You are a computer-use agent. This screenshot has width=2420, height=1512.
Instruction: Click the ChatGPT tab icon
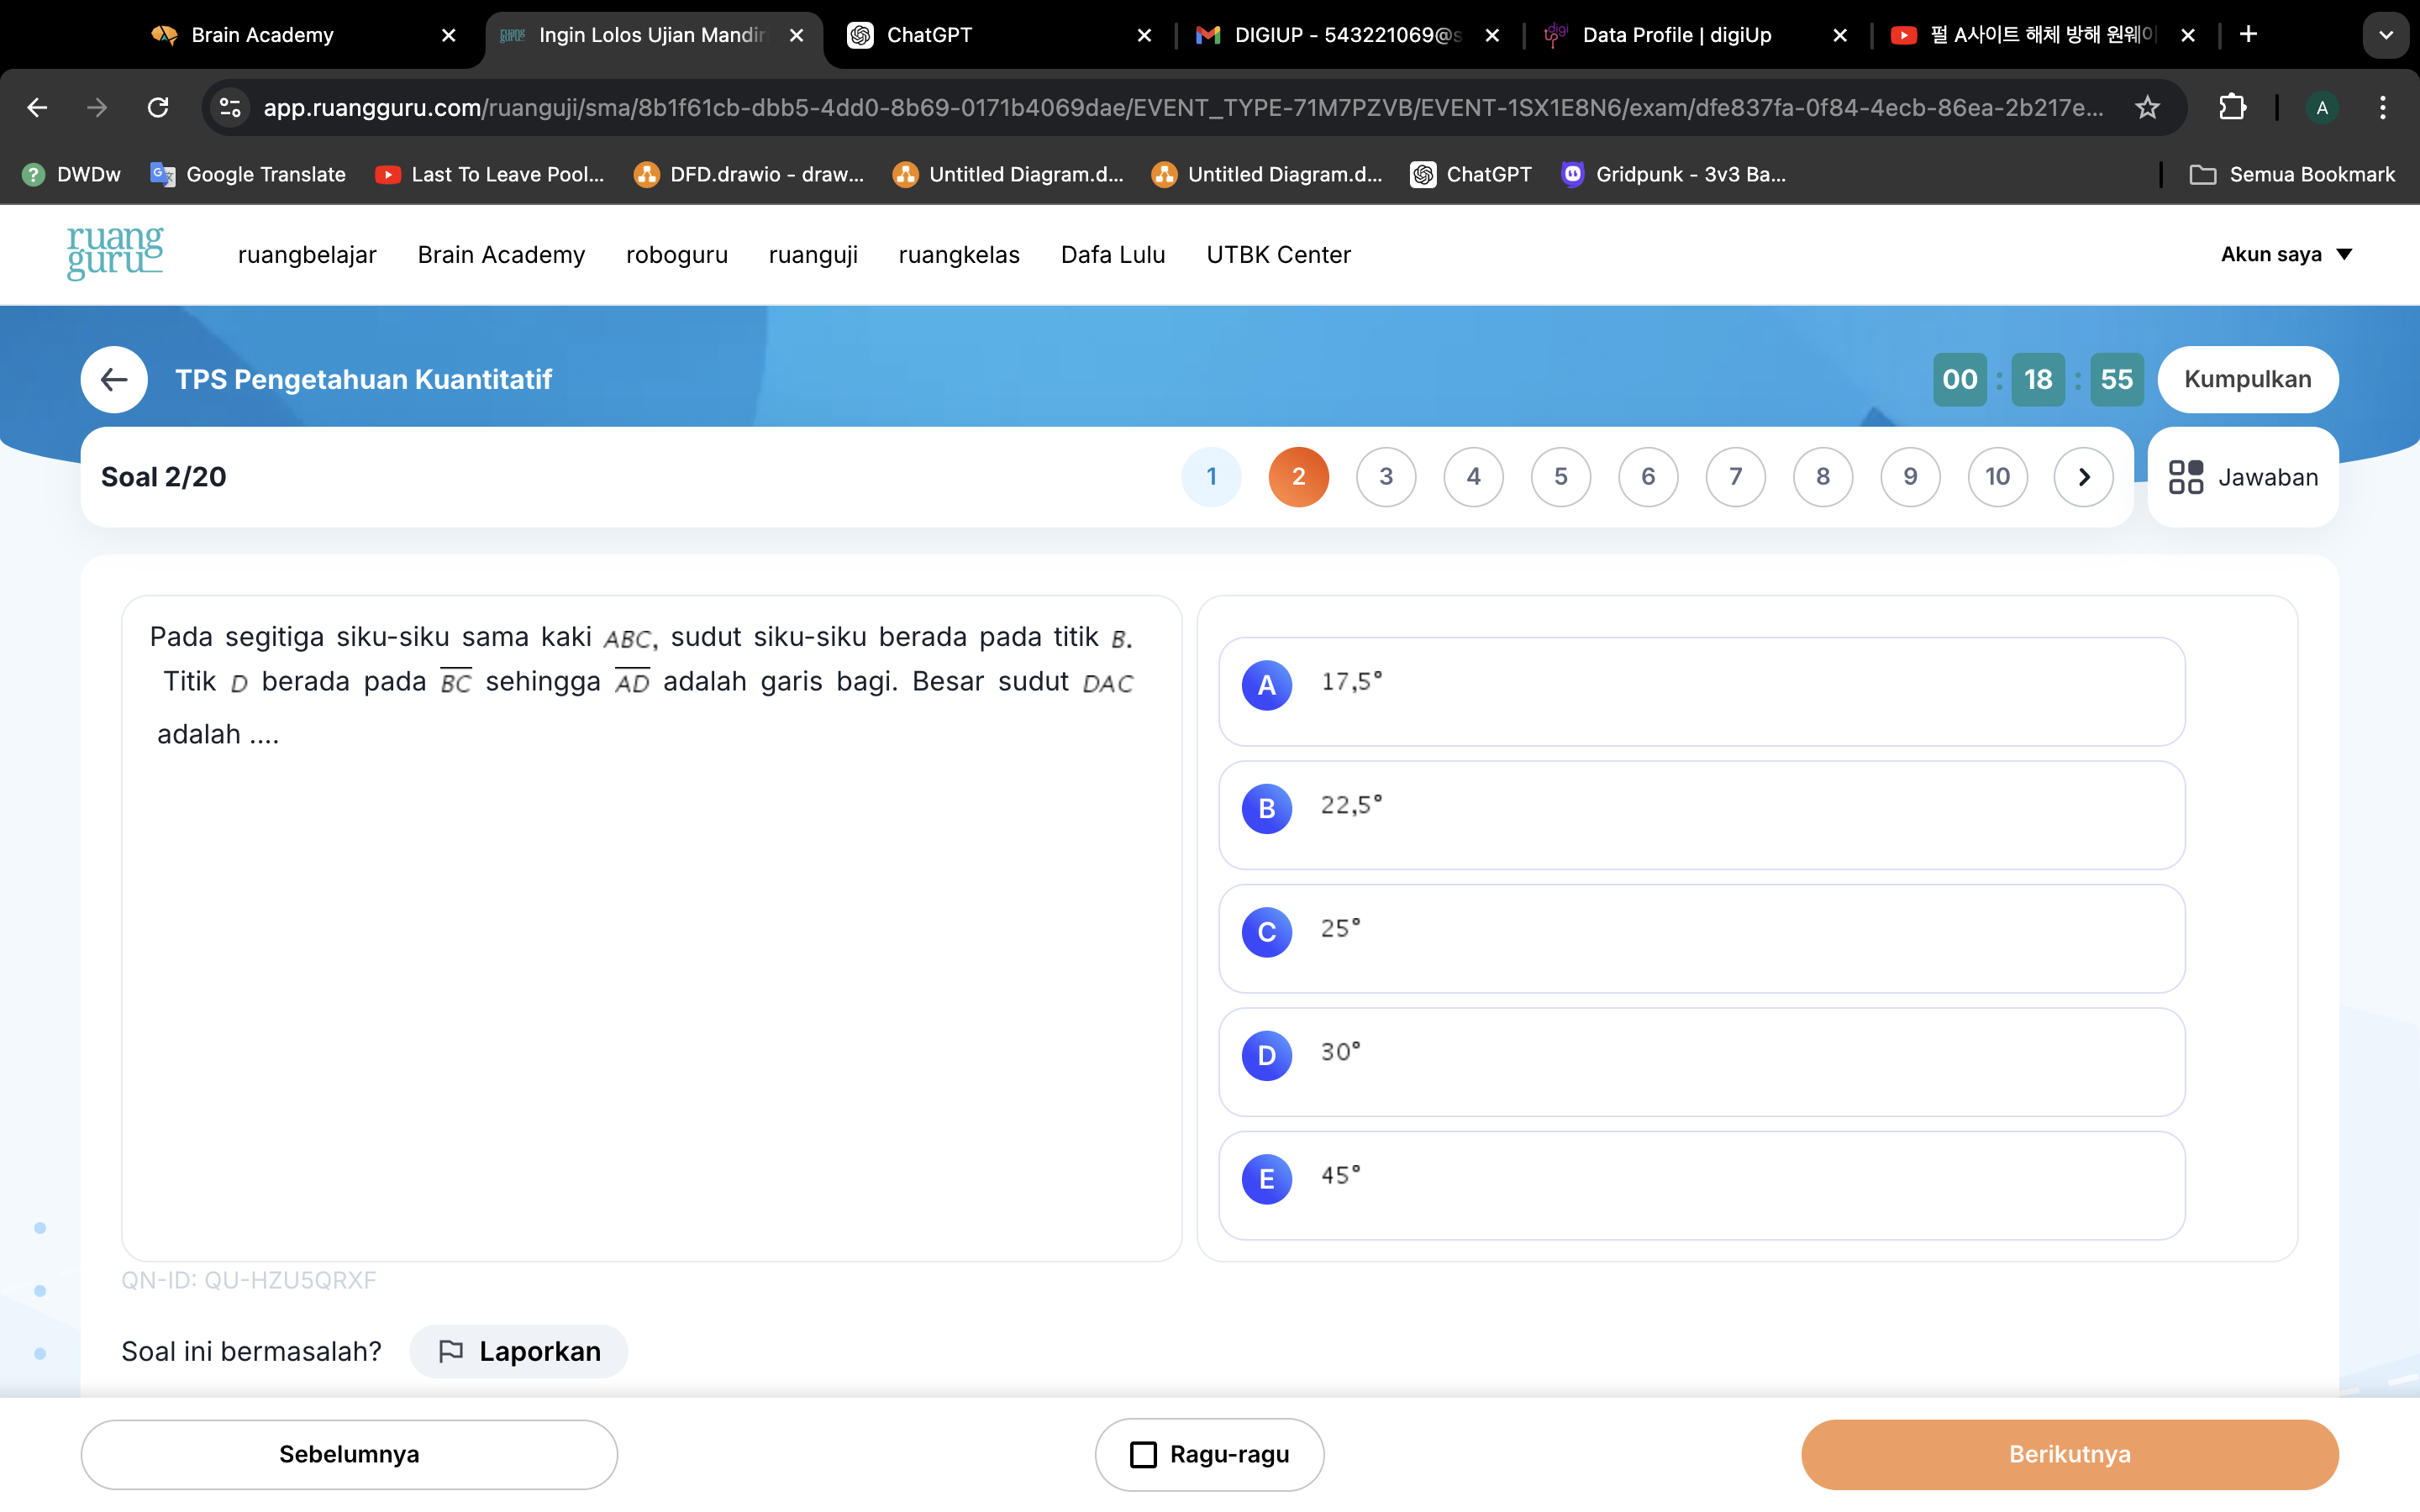tap(859, 33)
